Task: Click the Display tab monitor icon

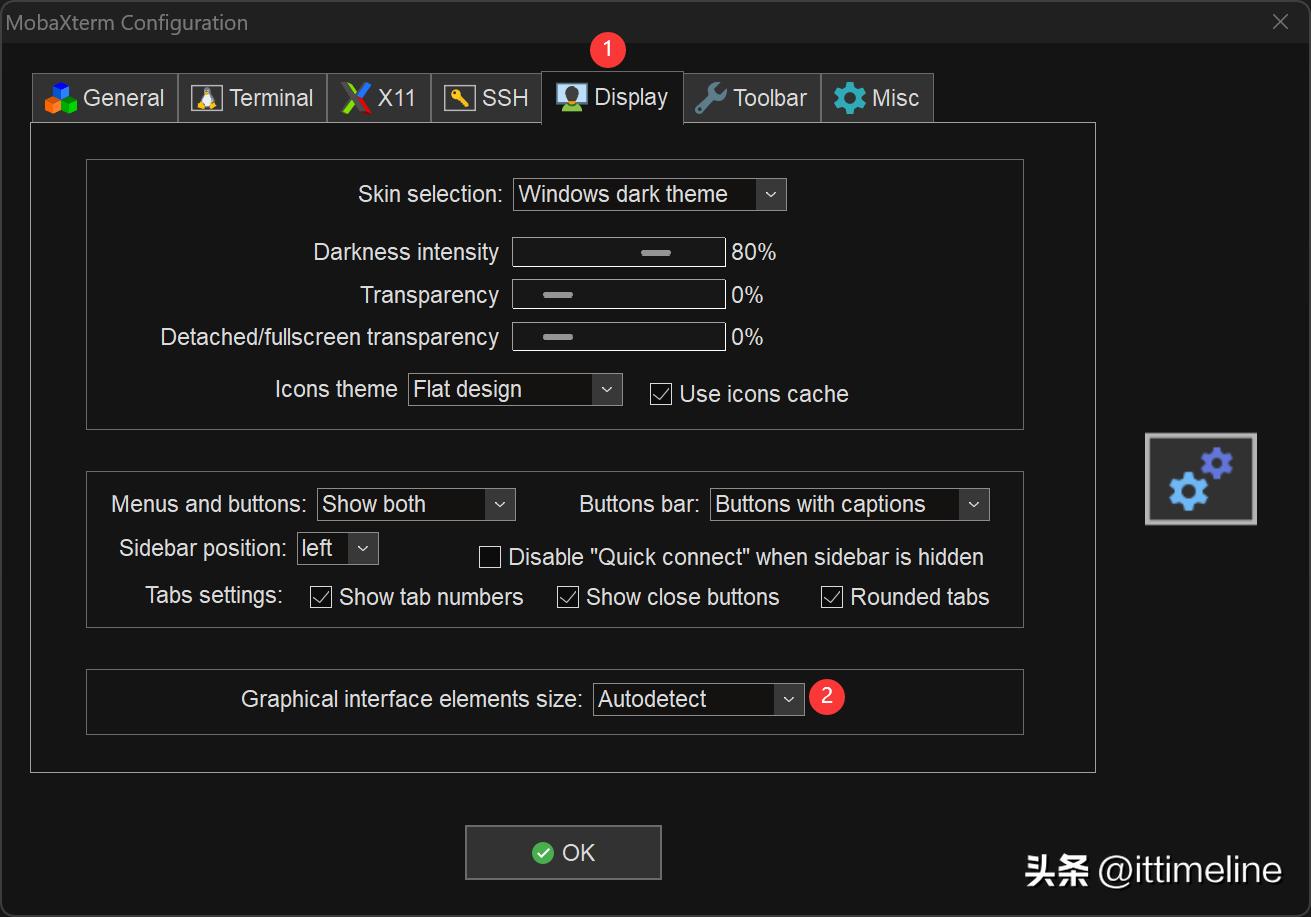Action: pyautogui.click(x=572, y=98)
